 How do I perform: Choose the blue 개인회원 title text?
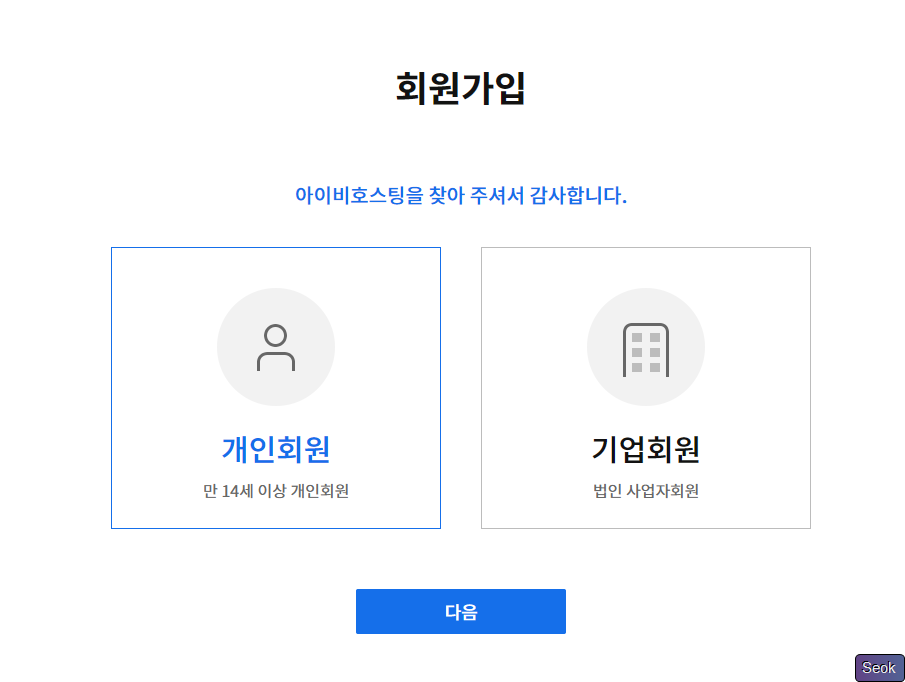pyautogui.click(x=276, y=450)
